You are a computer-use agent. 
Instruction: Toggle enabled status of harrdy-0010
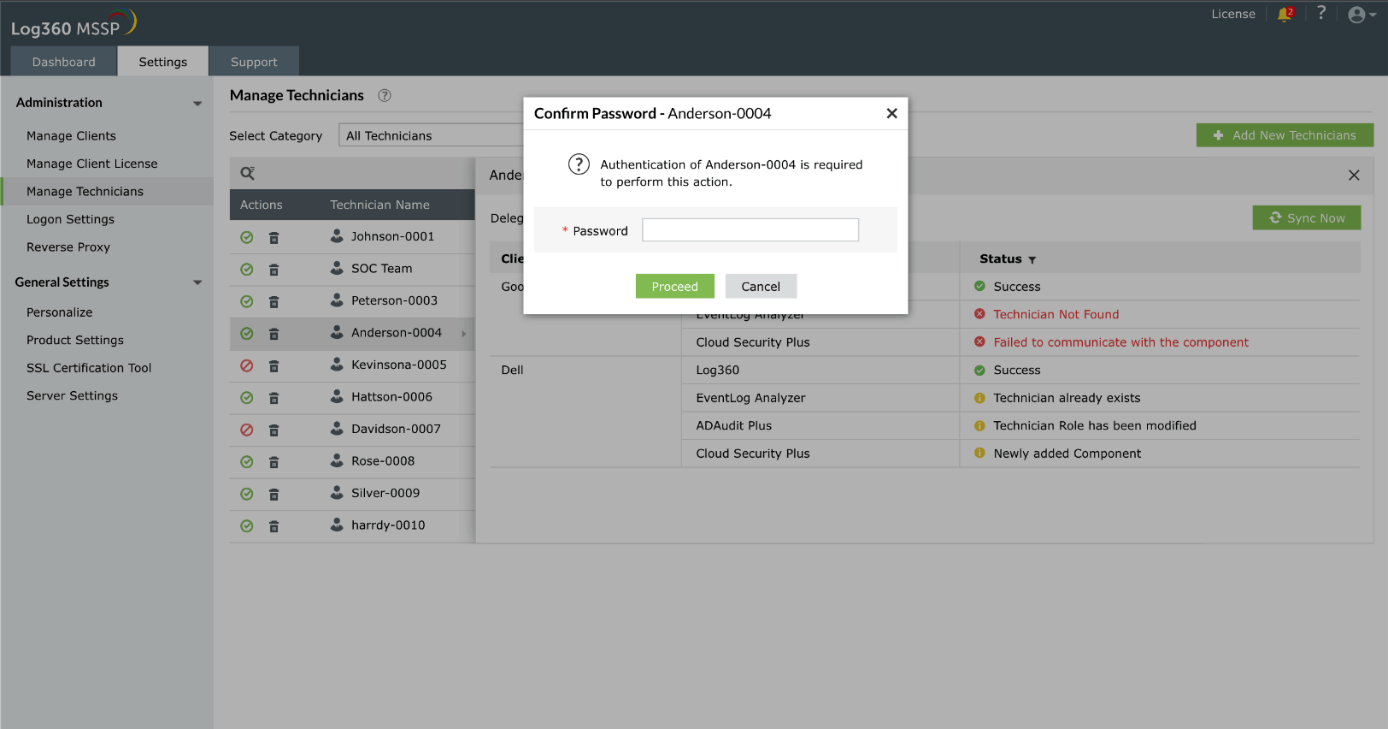(247, 525)
